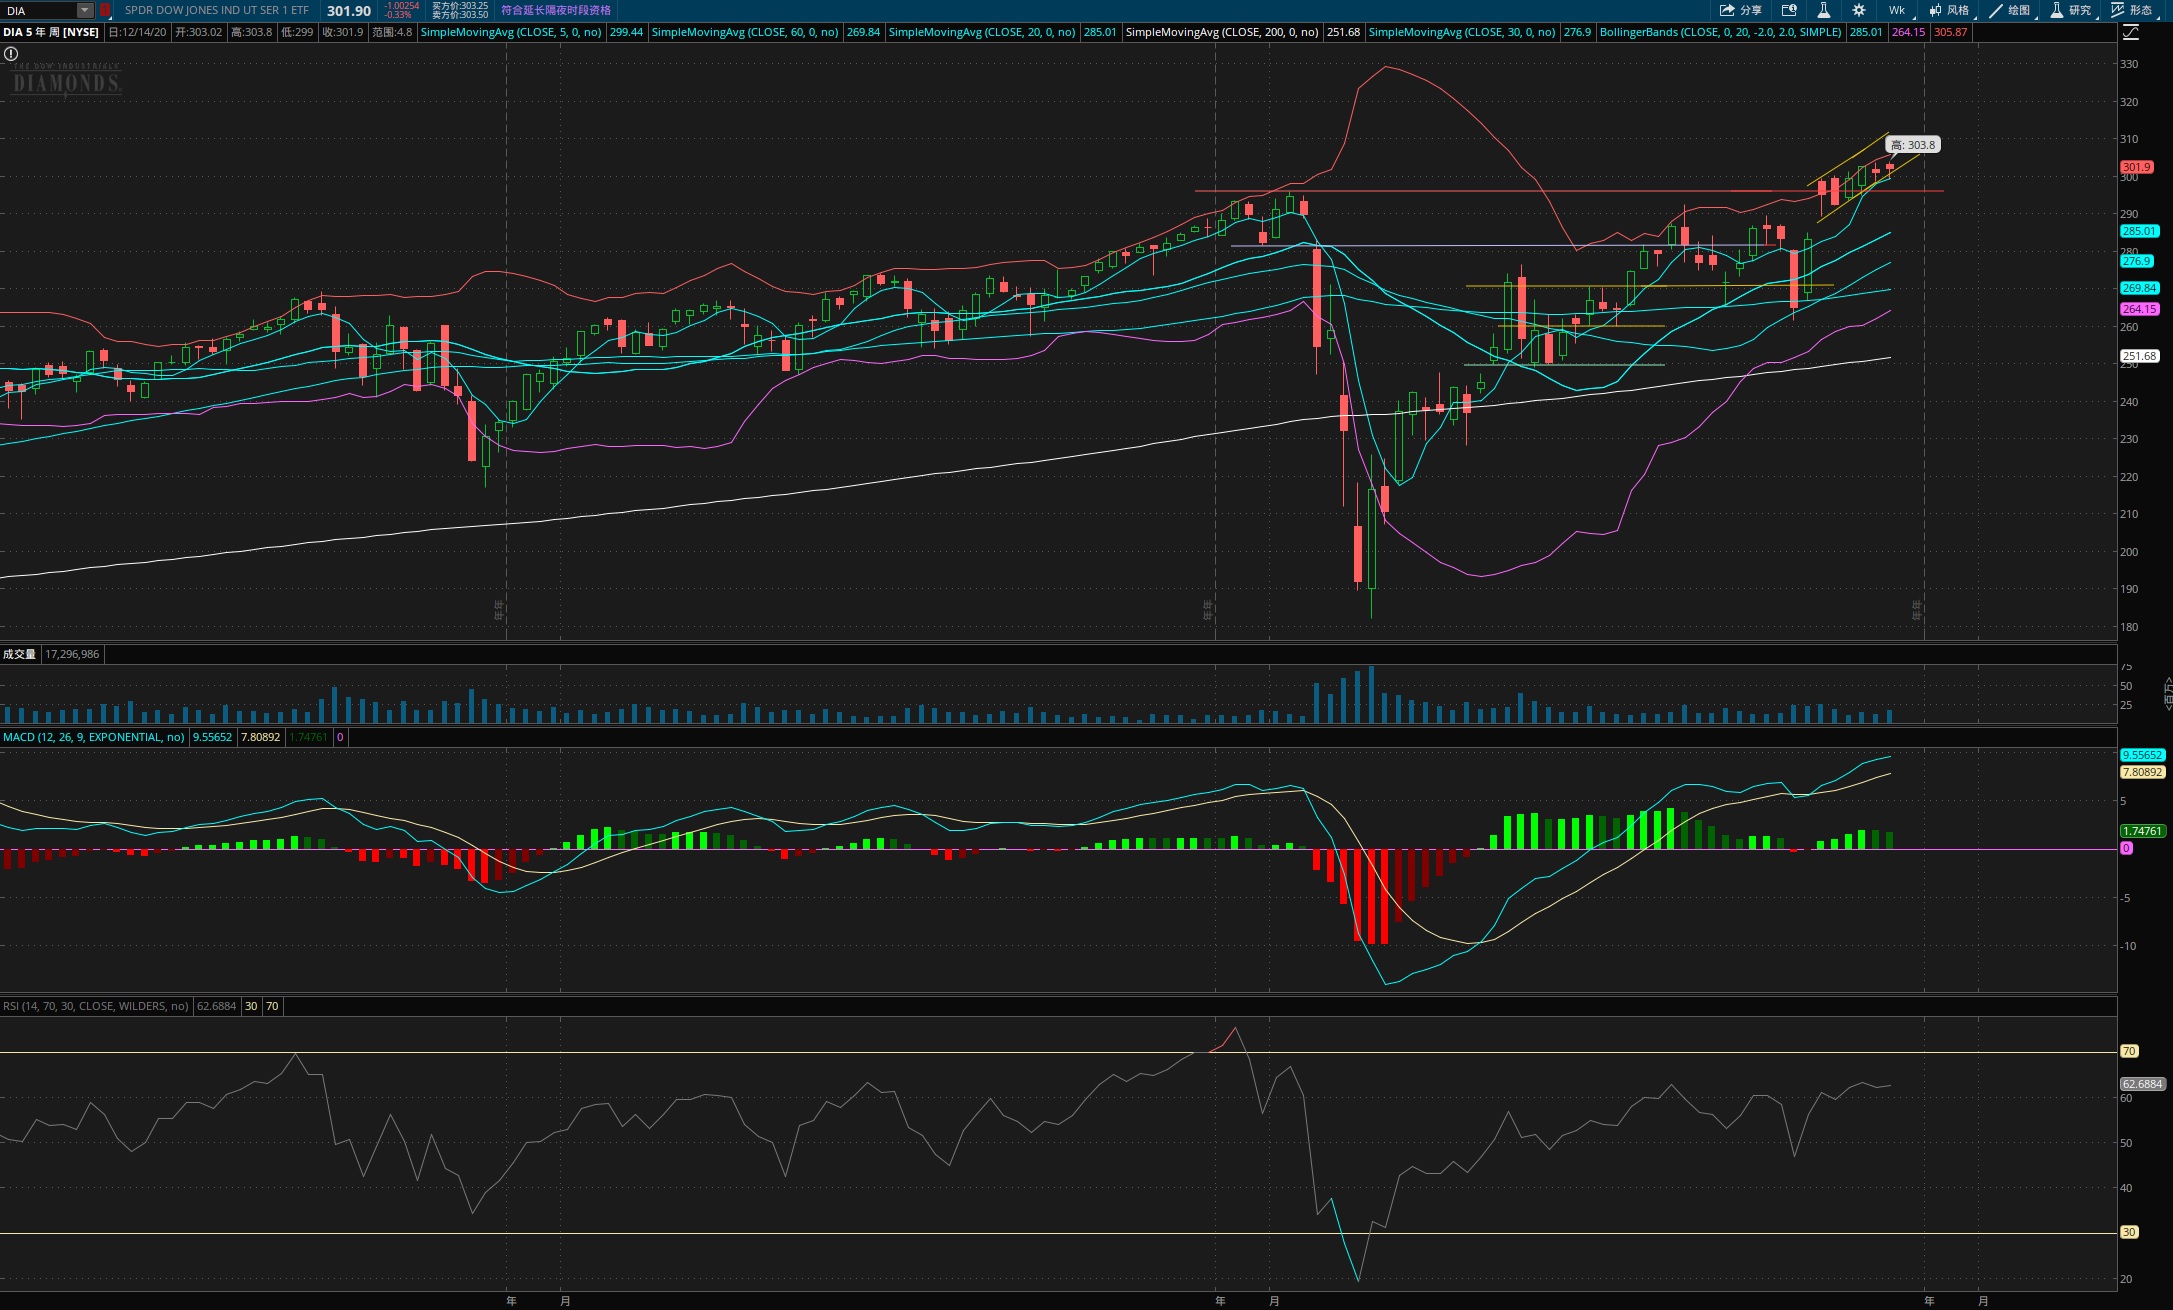Screen dimensions: 2173x1310
Task: Click the MACD signal 7.80892 axis label
Action: click(x=2142, y=772)
